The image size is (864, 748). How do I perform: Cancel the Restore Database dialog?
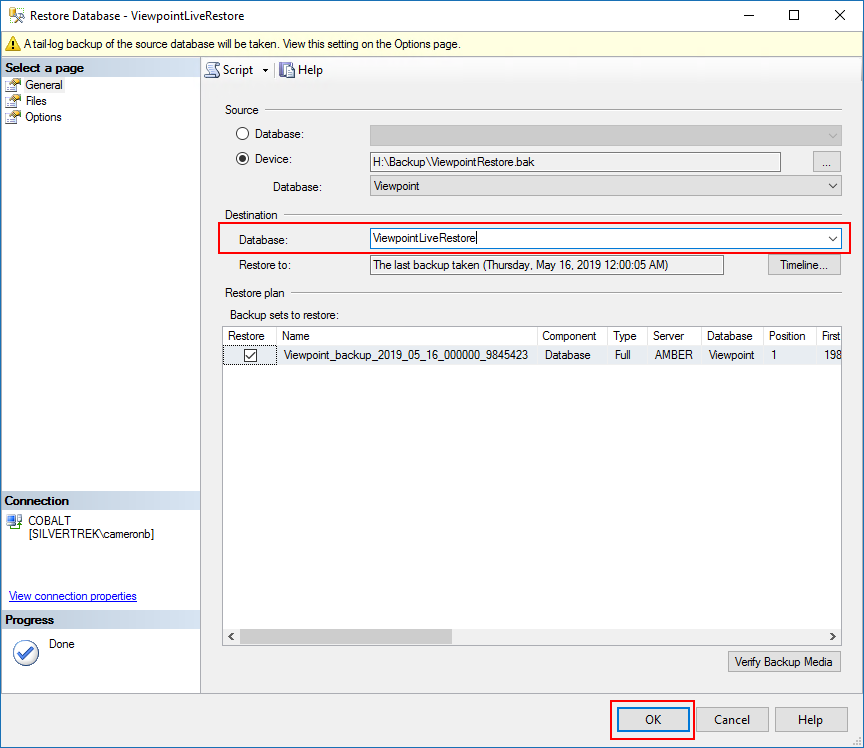[x=732, y=720]
